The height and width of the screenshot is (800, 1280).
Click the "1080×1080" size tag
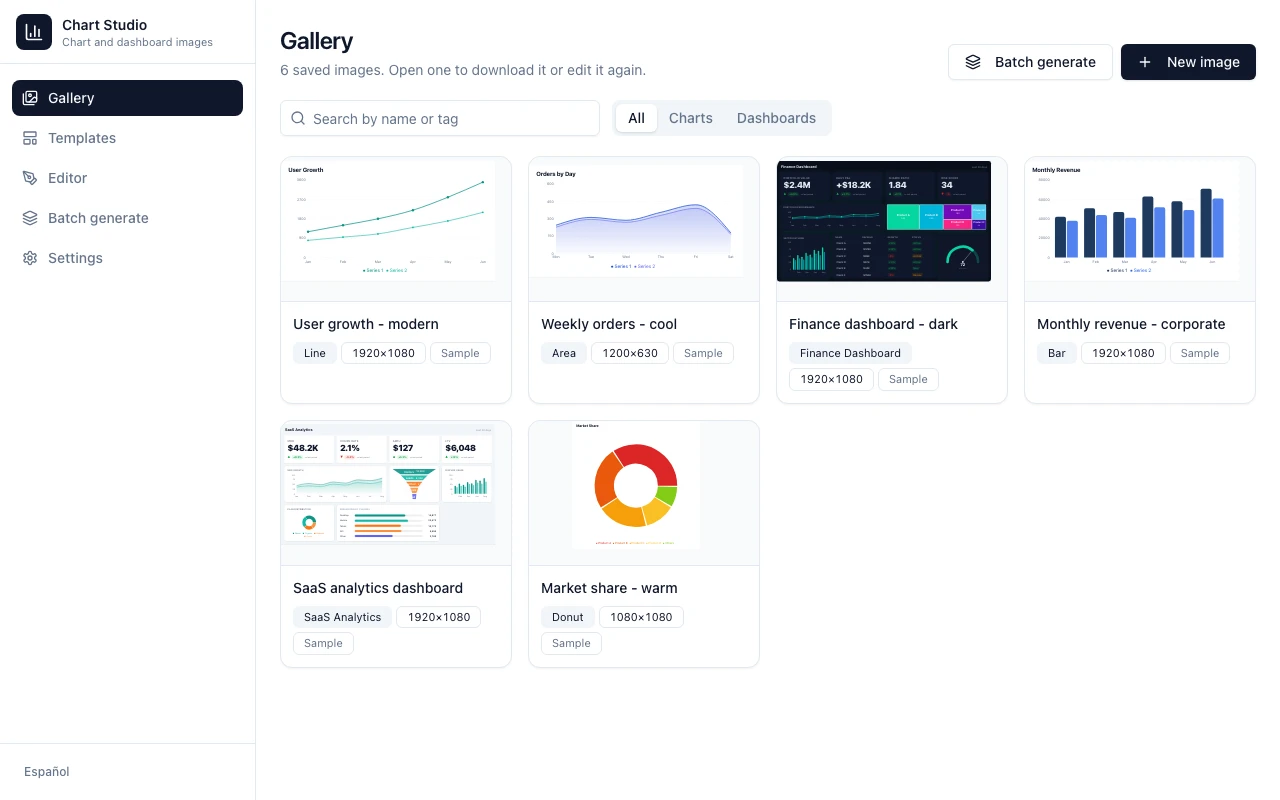click(641, 617)
